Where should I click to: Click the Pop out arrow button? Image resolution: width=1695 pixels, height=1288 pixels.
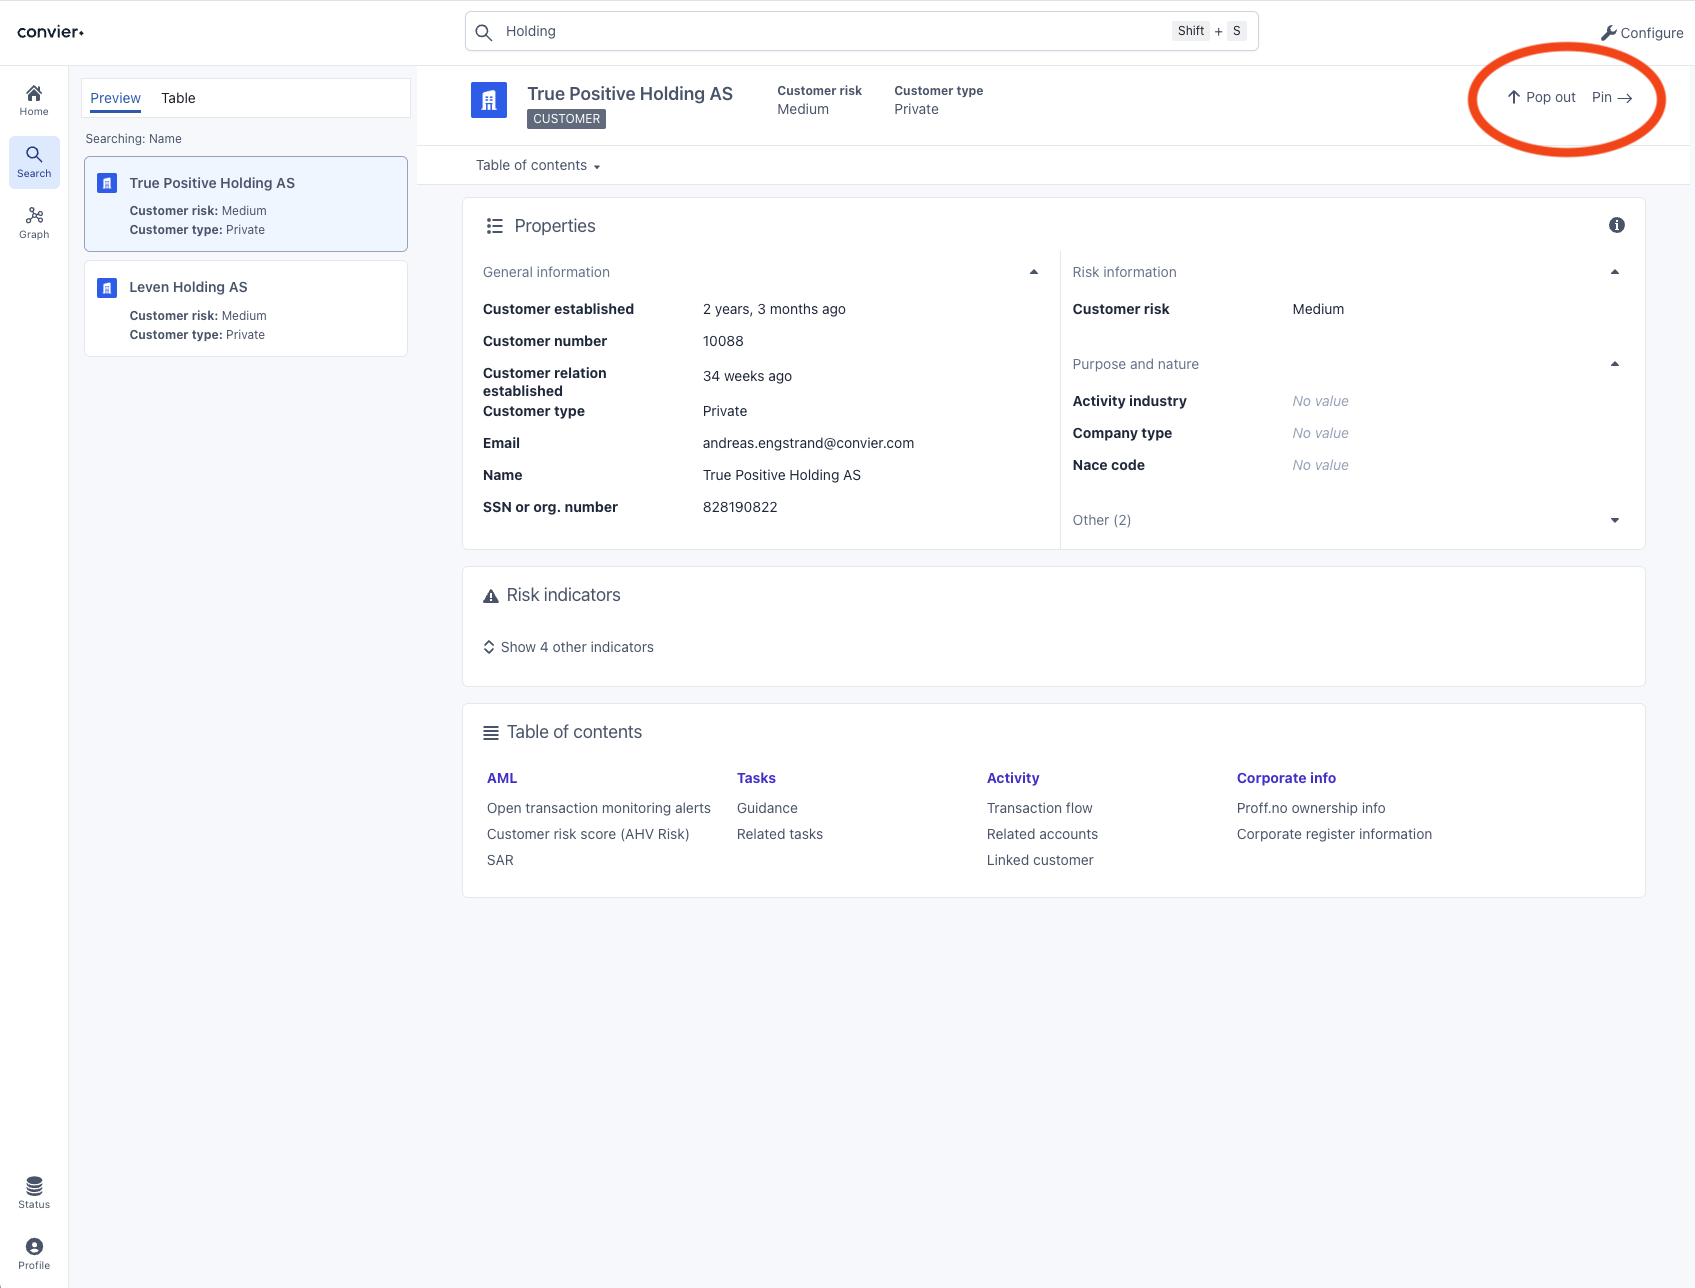(1541, 97)
